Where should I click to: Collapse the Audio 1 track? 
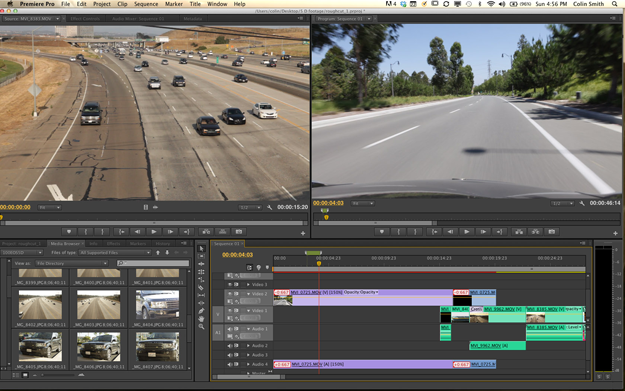[248, 329]
